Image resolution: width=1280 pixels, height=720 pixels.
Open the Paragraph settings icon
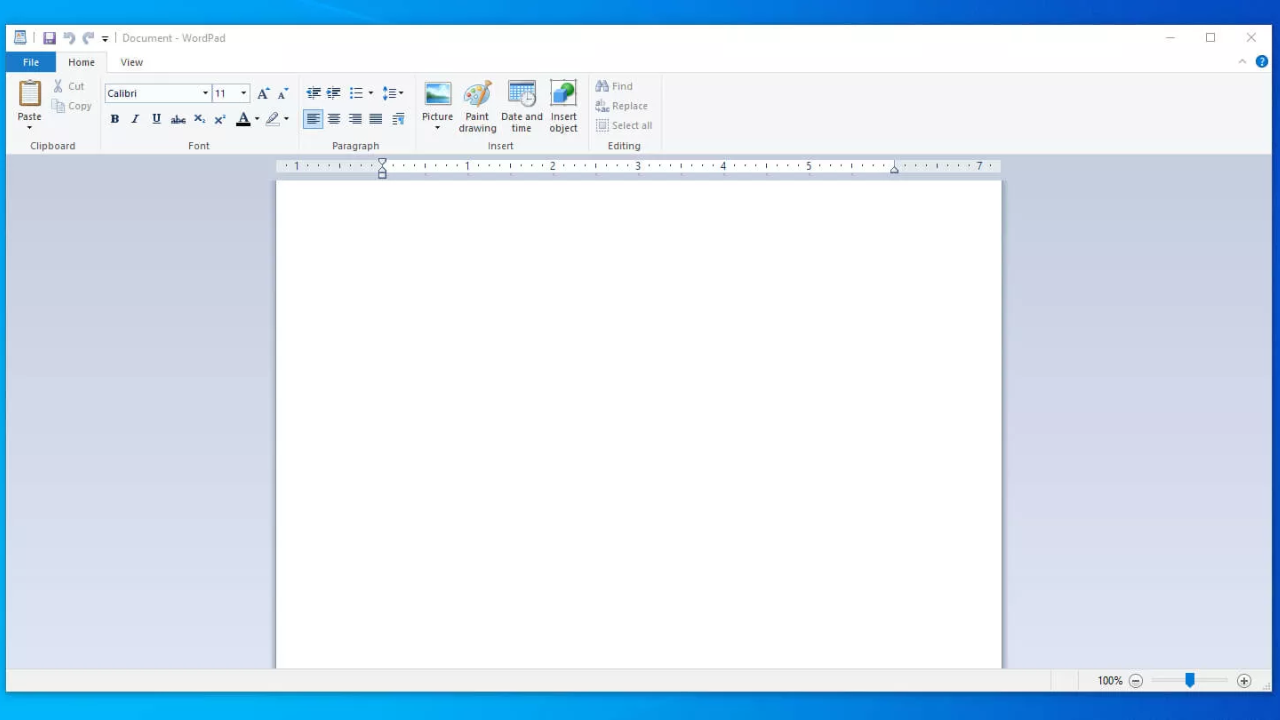(x=398, y=119)
